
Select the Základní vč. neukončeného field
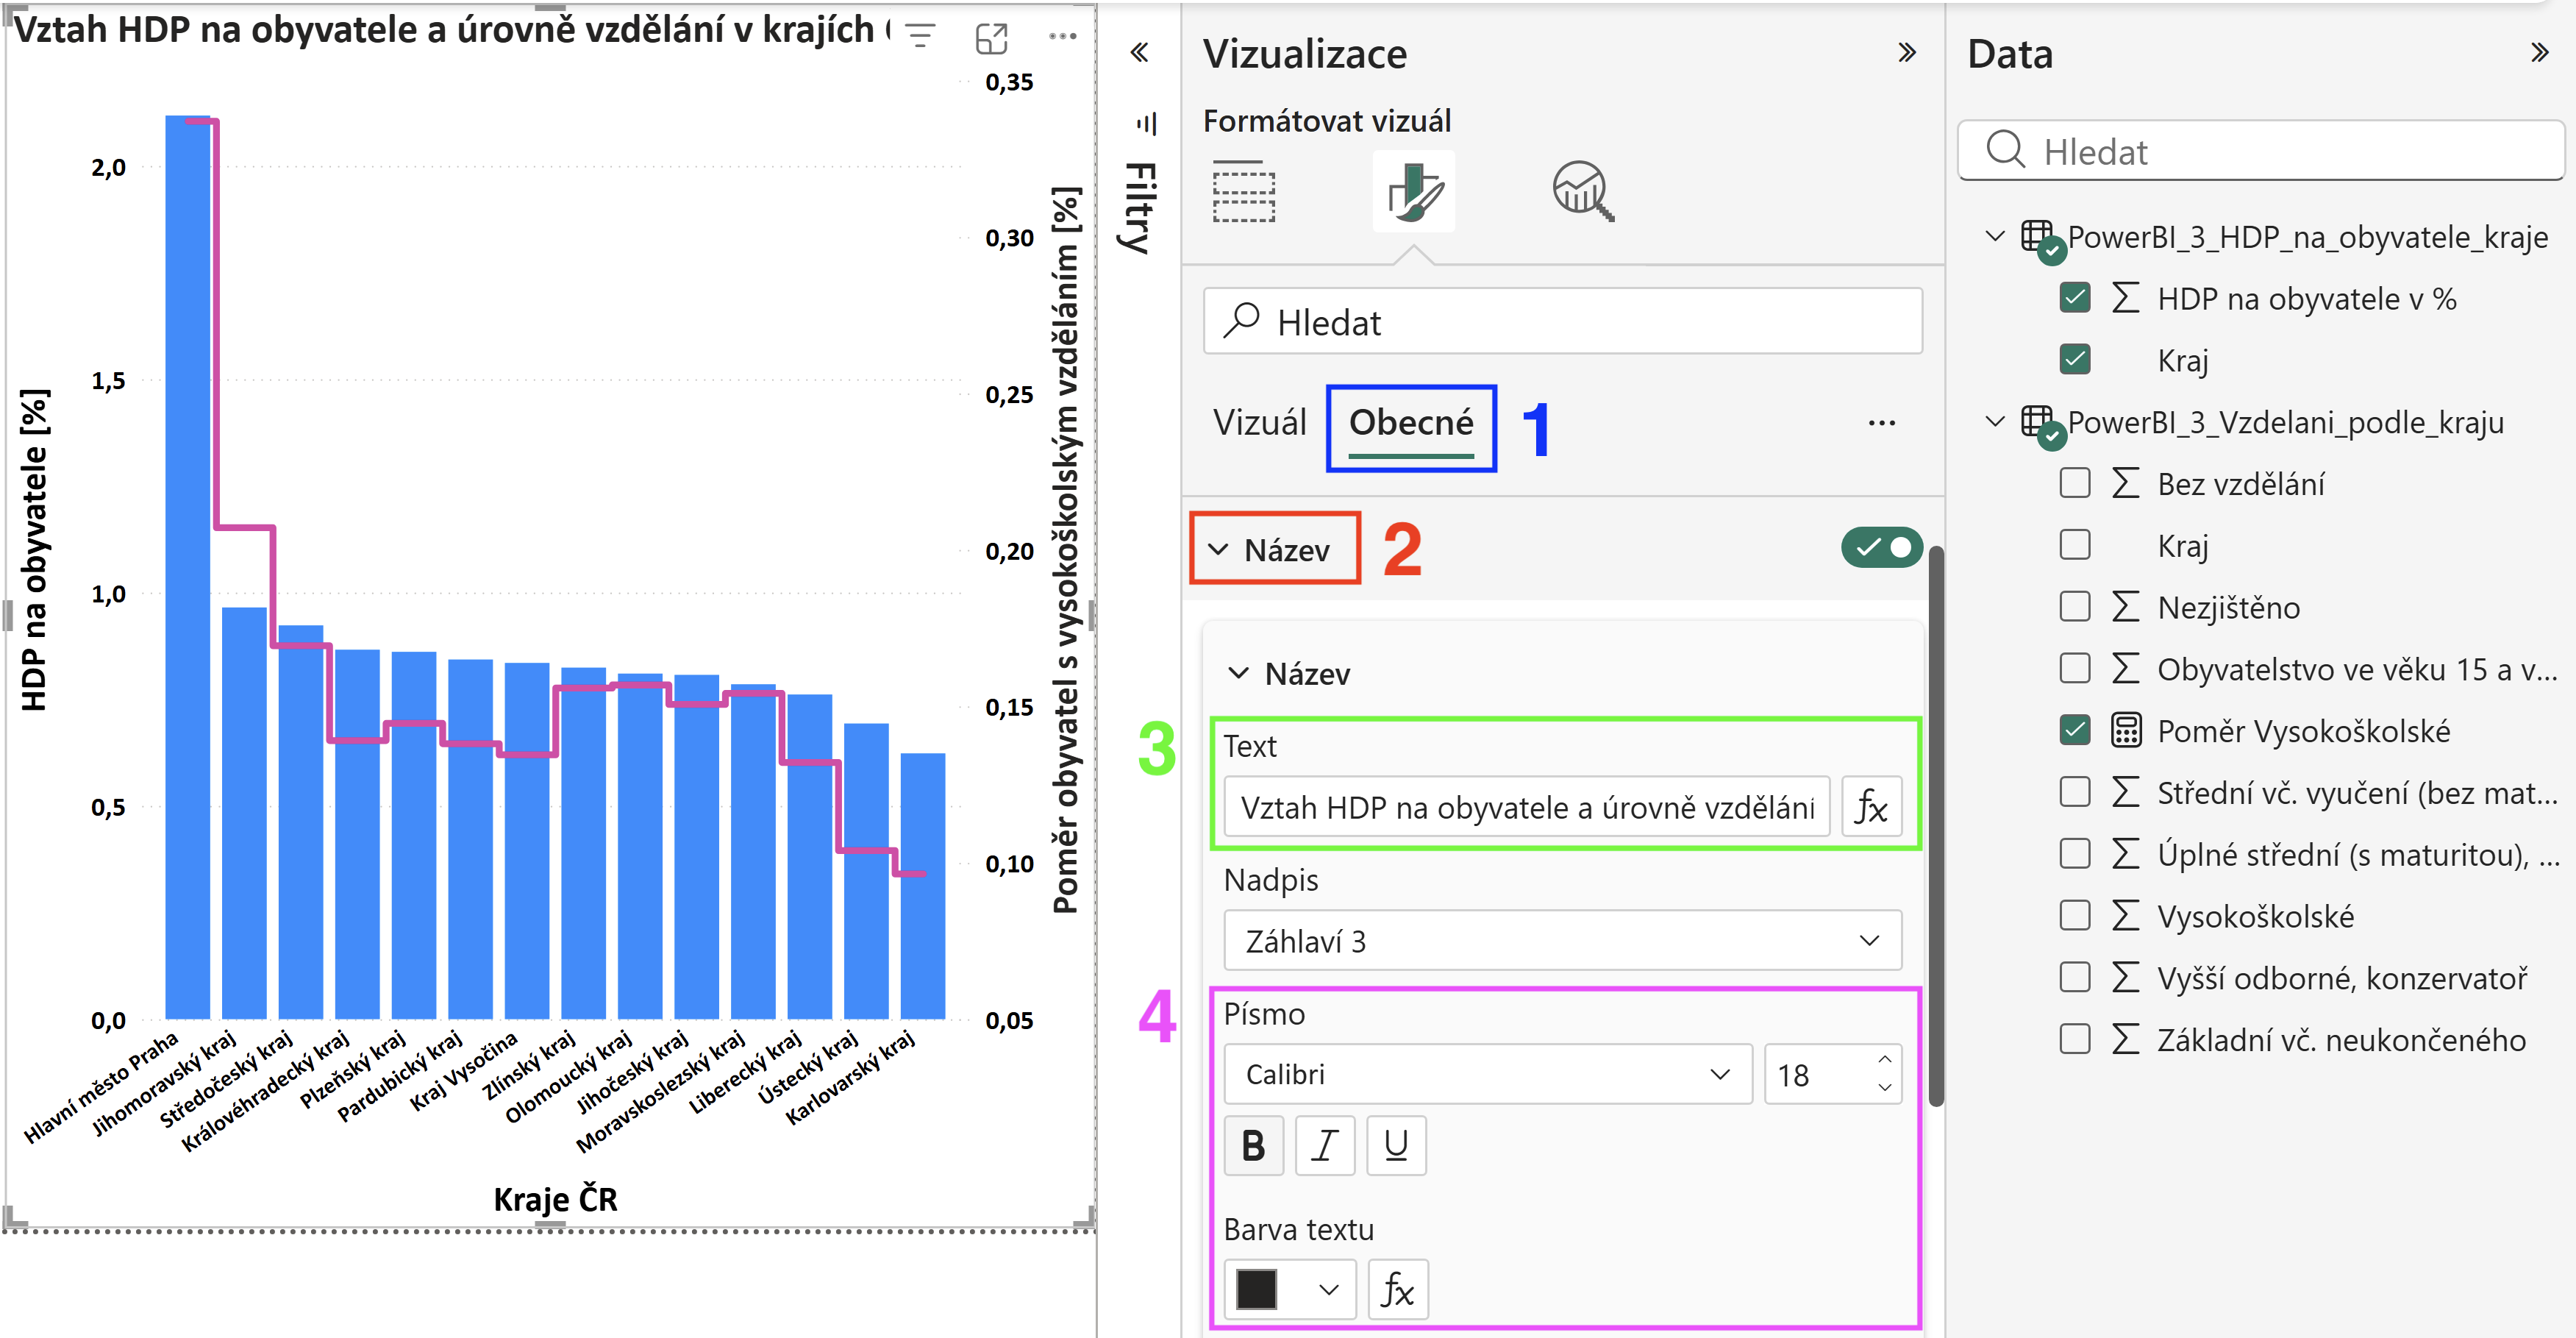pyautogui.click(x=2075, y=1039)
